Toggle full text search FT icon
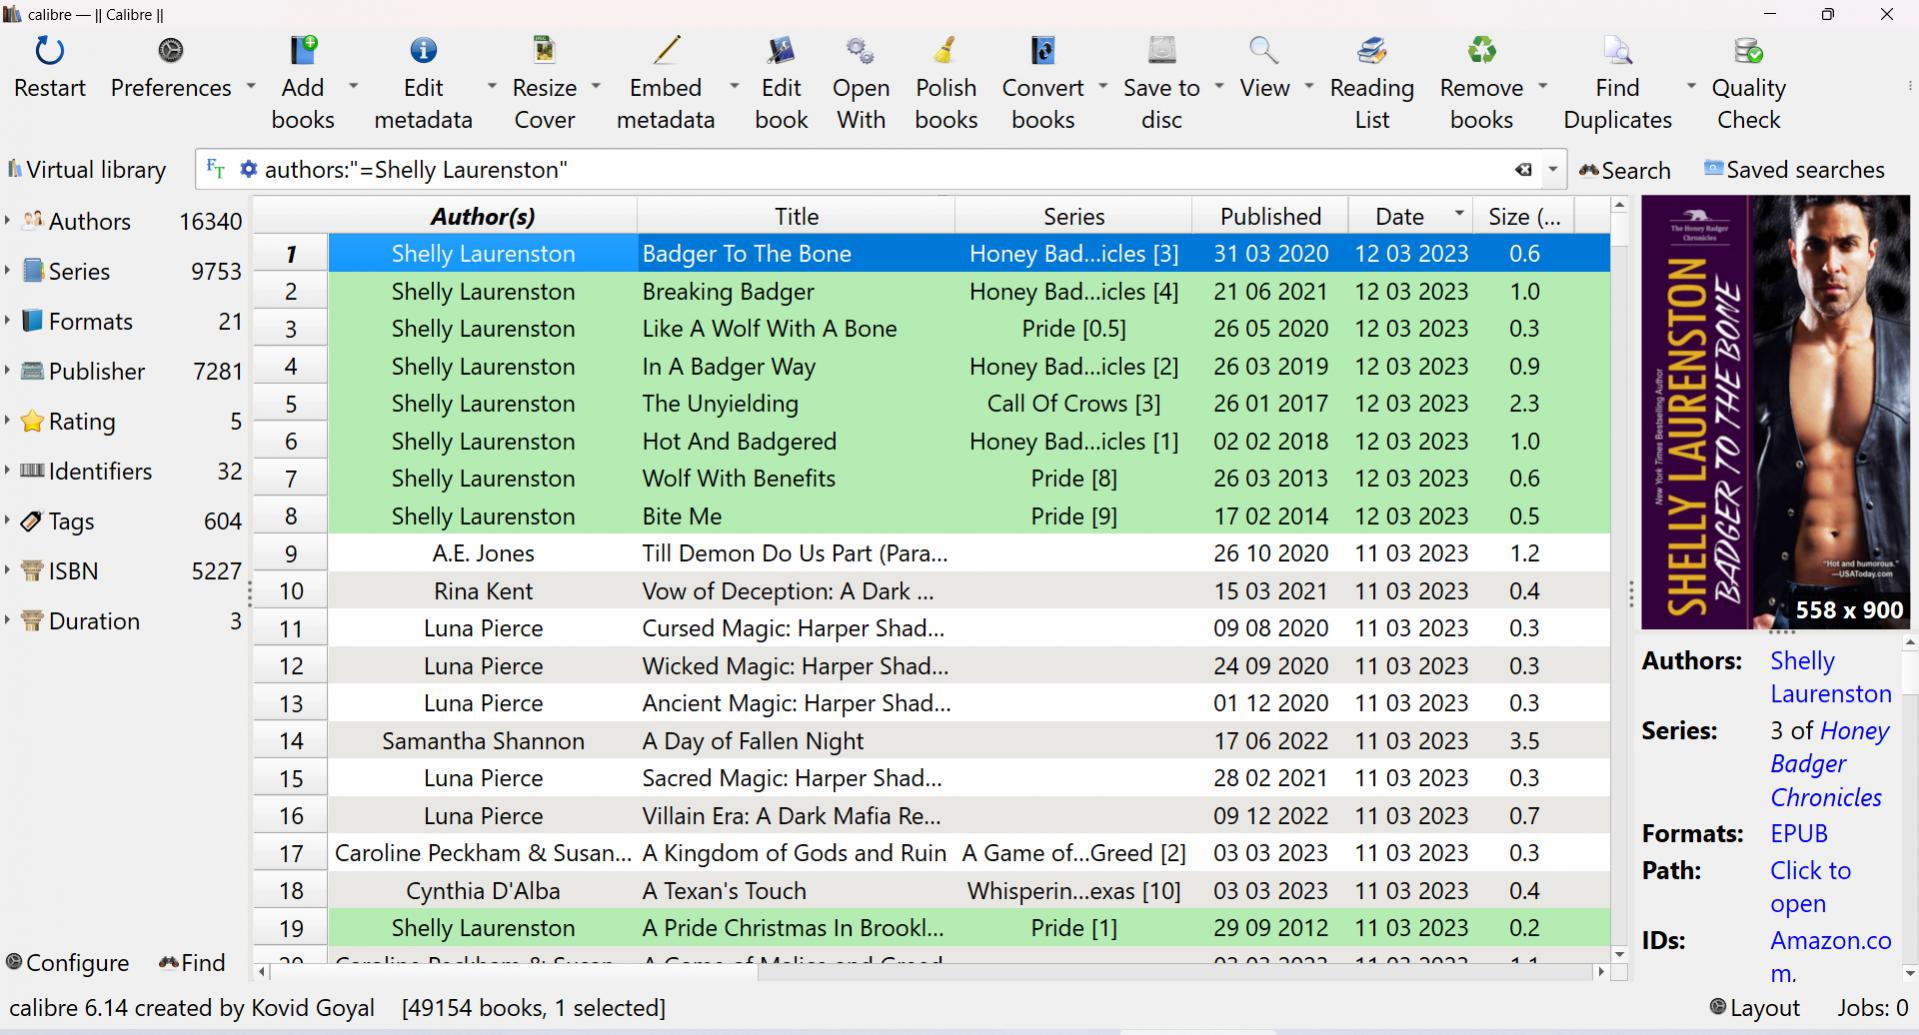 [215, 170]
